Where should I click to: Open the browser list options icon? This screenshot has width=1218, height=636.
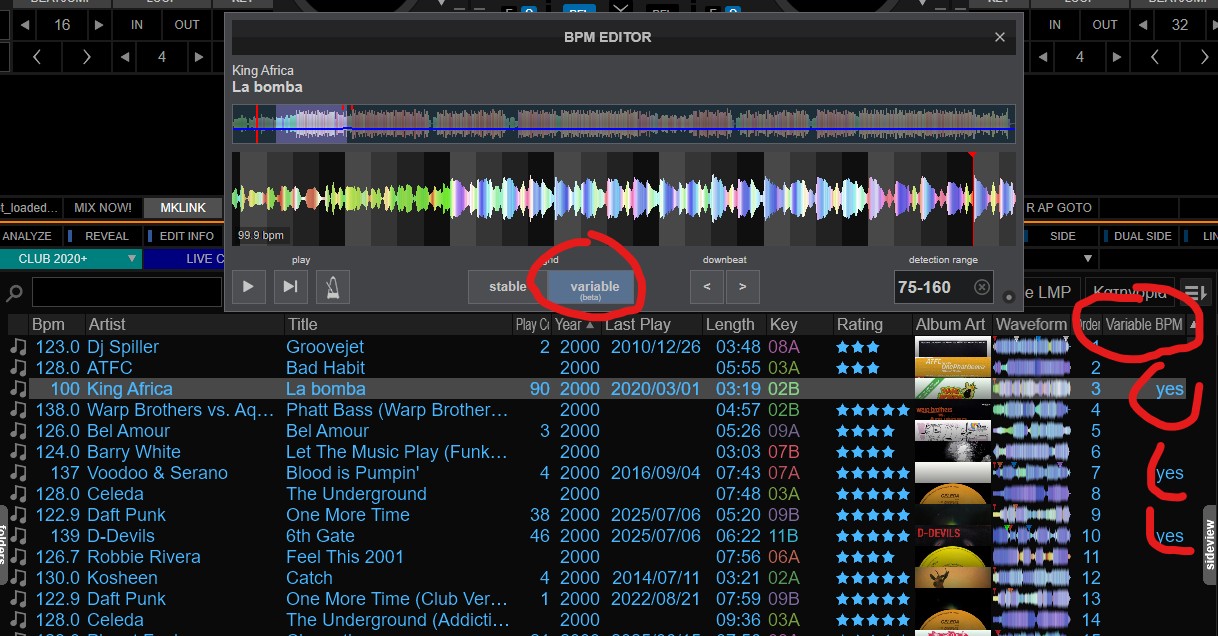coord(1193,292)
